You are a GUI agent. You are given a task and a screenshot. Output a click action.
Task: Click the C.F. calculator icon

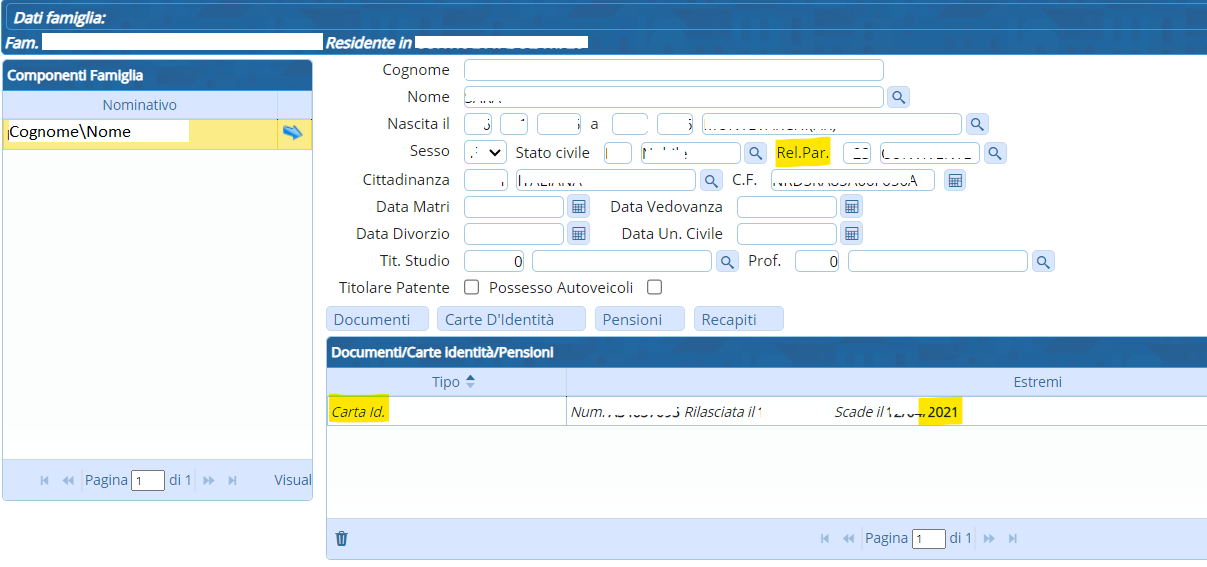(x=955, y=180)
